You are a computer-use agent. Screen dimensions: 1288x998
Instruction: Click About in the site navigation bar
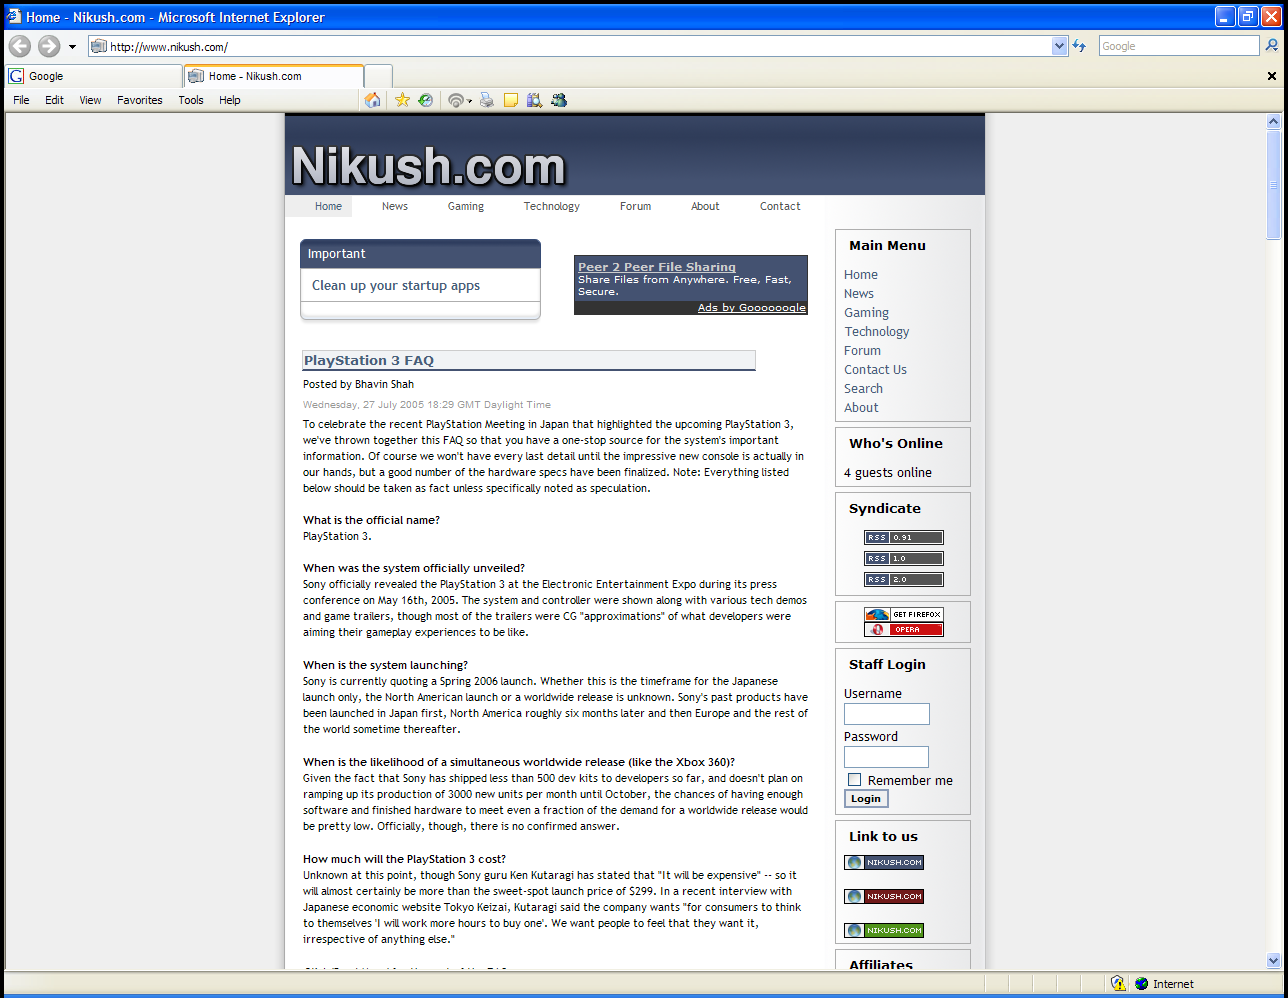coord(705,206)
